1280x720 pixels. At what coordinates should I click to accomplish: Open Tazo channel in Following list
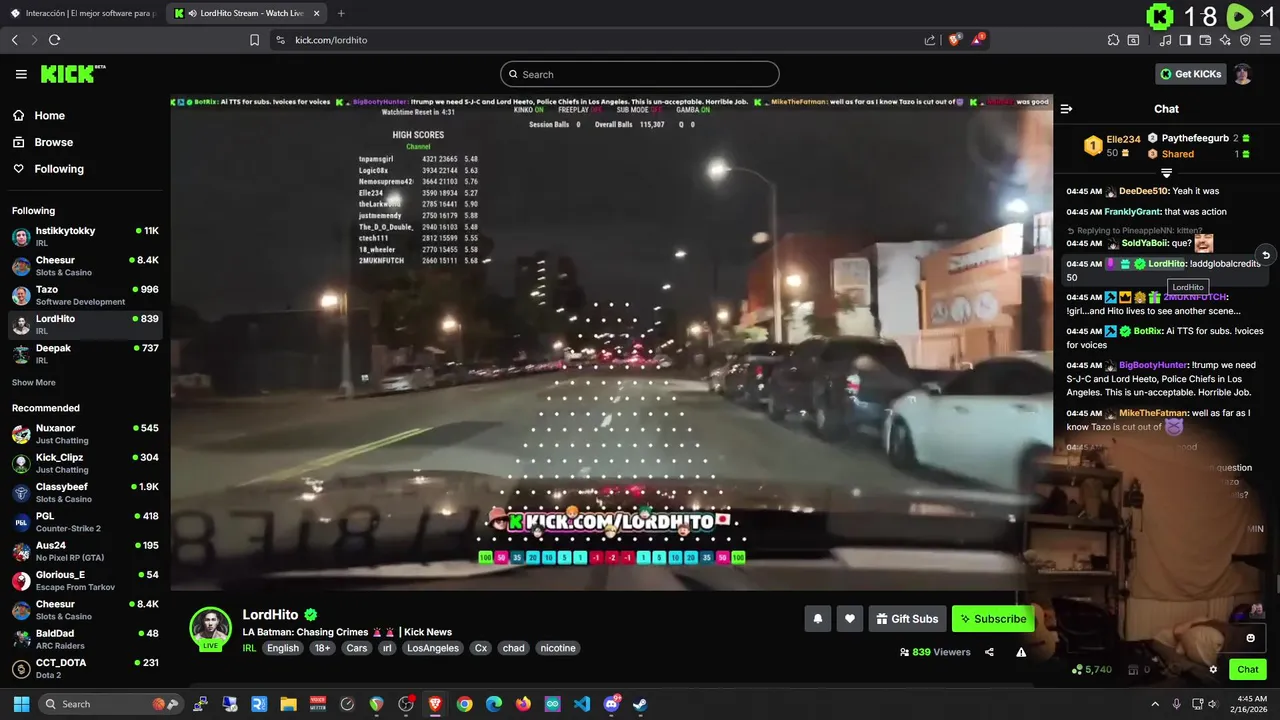85,295
